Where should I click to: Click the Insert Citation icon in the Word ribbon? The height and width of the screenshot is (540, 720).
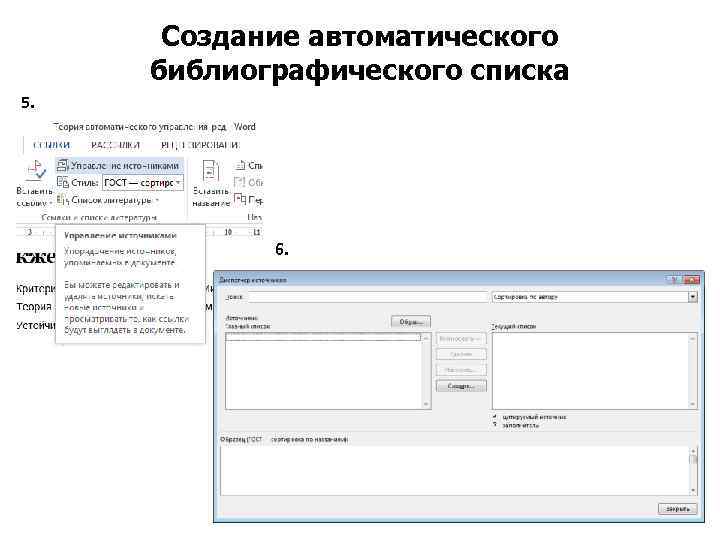35,171
